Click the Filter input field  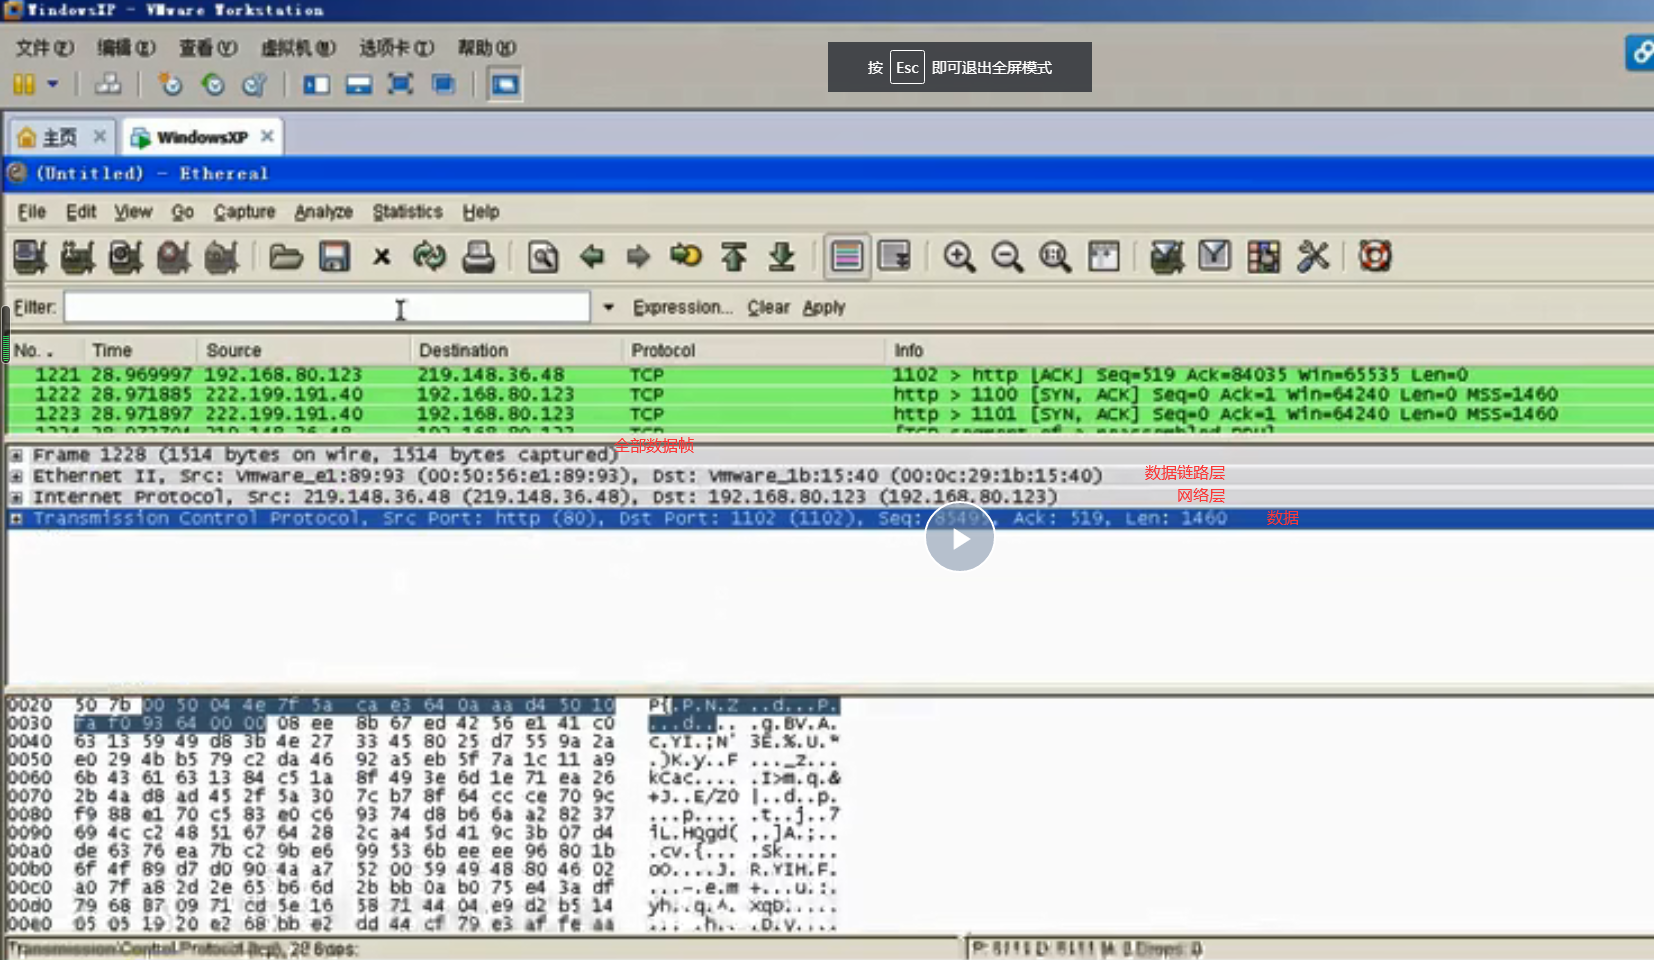coord(327,307)
